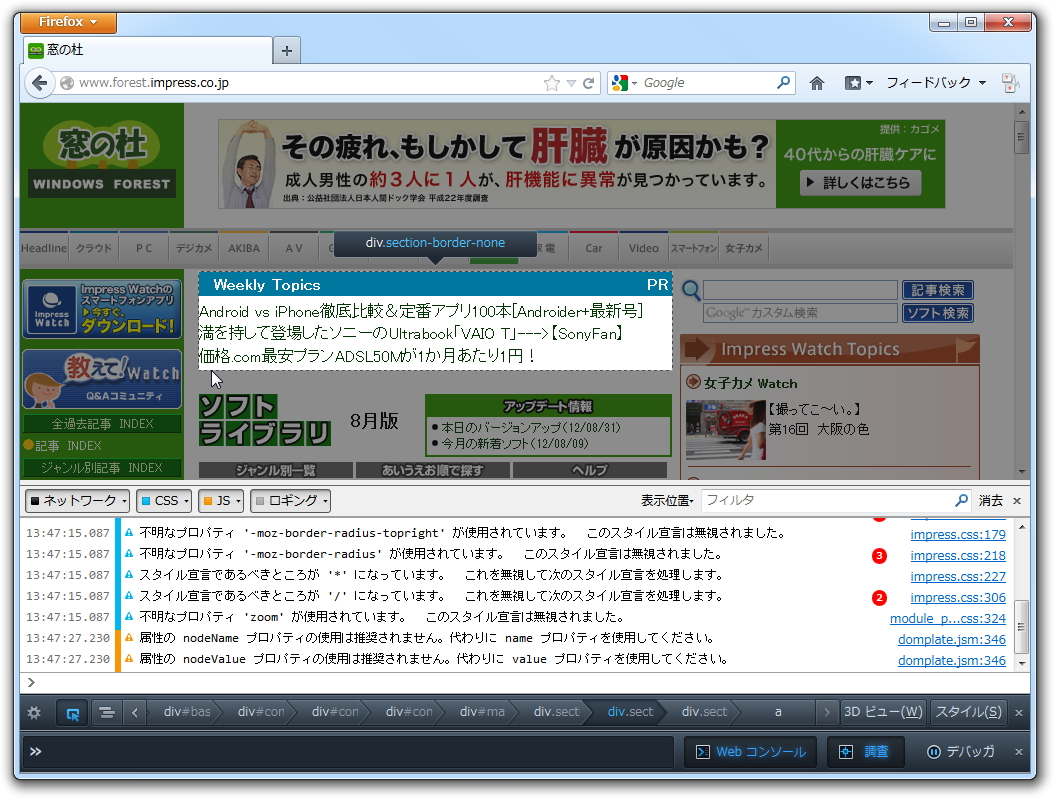Open the orange Firefox menu
The width and height of the screenshot is (1054, 799).
66,21
